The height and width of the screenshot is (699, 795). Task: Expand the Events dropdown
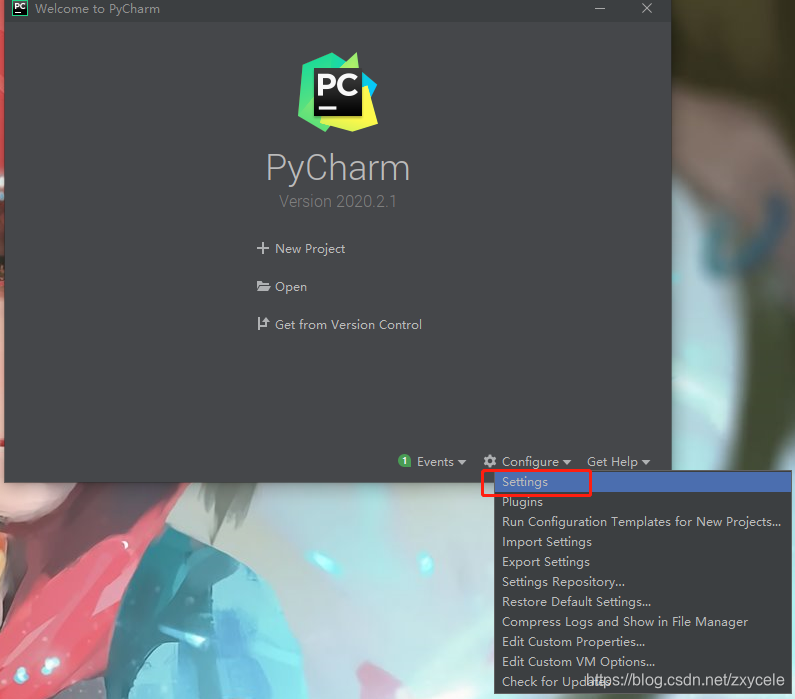[x=441, y=462]
